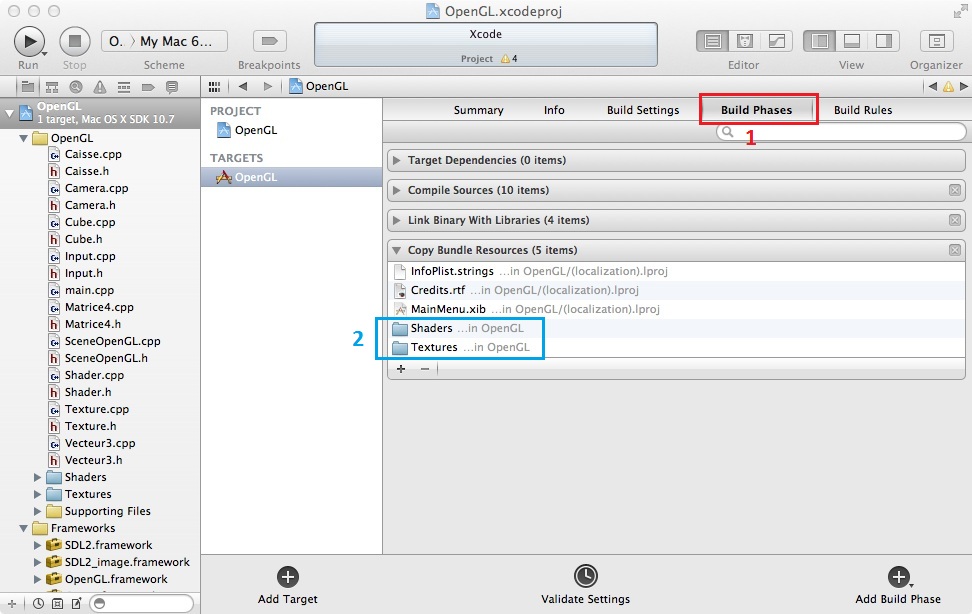Toggle the Utilities panel view
The width and height of the screenshot is (972, 614).
883,42
